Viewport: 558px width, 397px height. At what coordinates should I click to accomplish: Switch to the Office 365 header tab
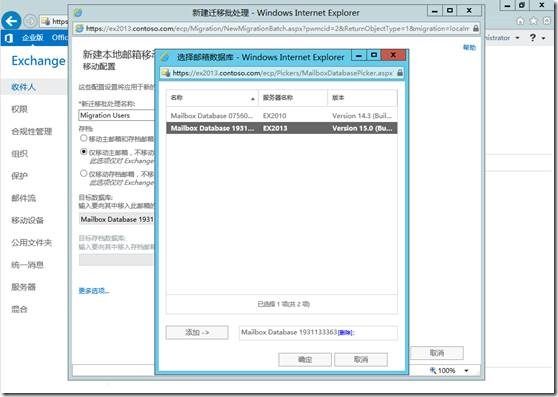point(59,37)
